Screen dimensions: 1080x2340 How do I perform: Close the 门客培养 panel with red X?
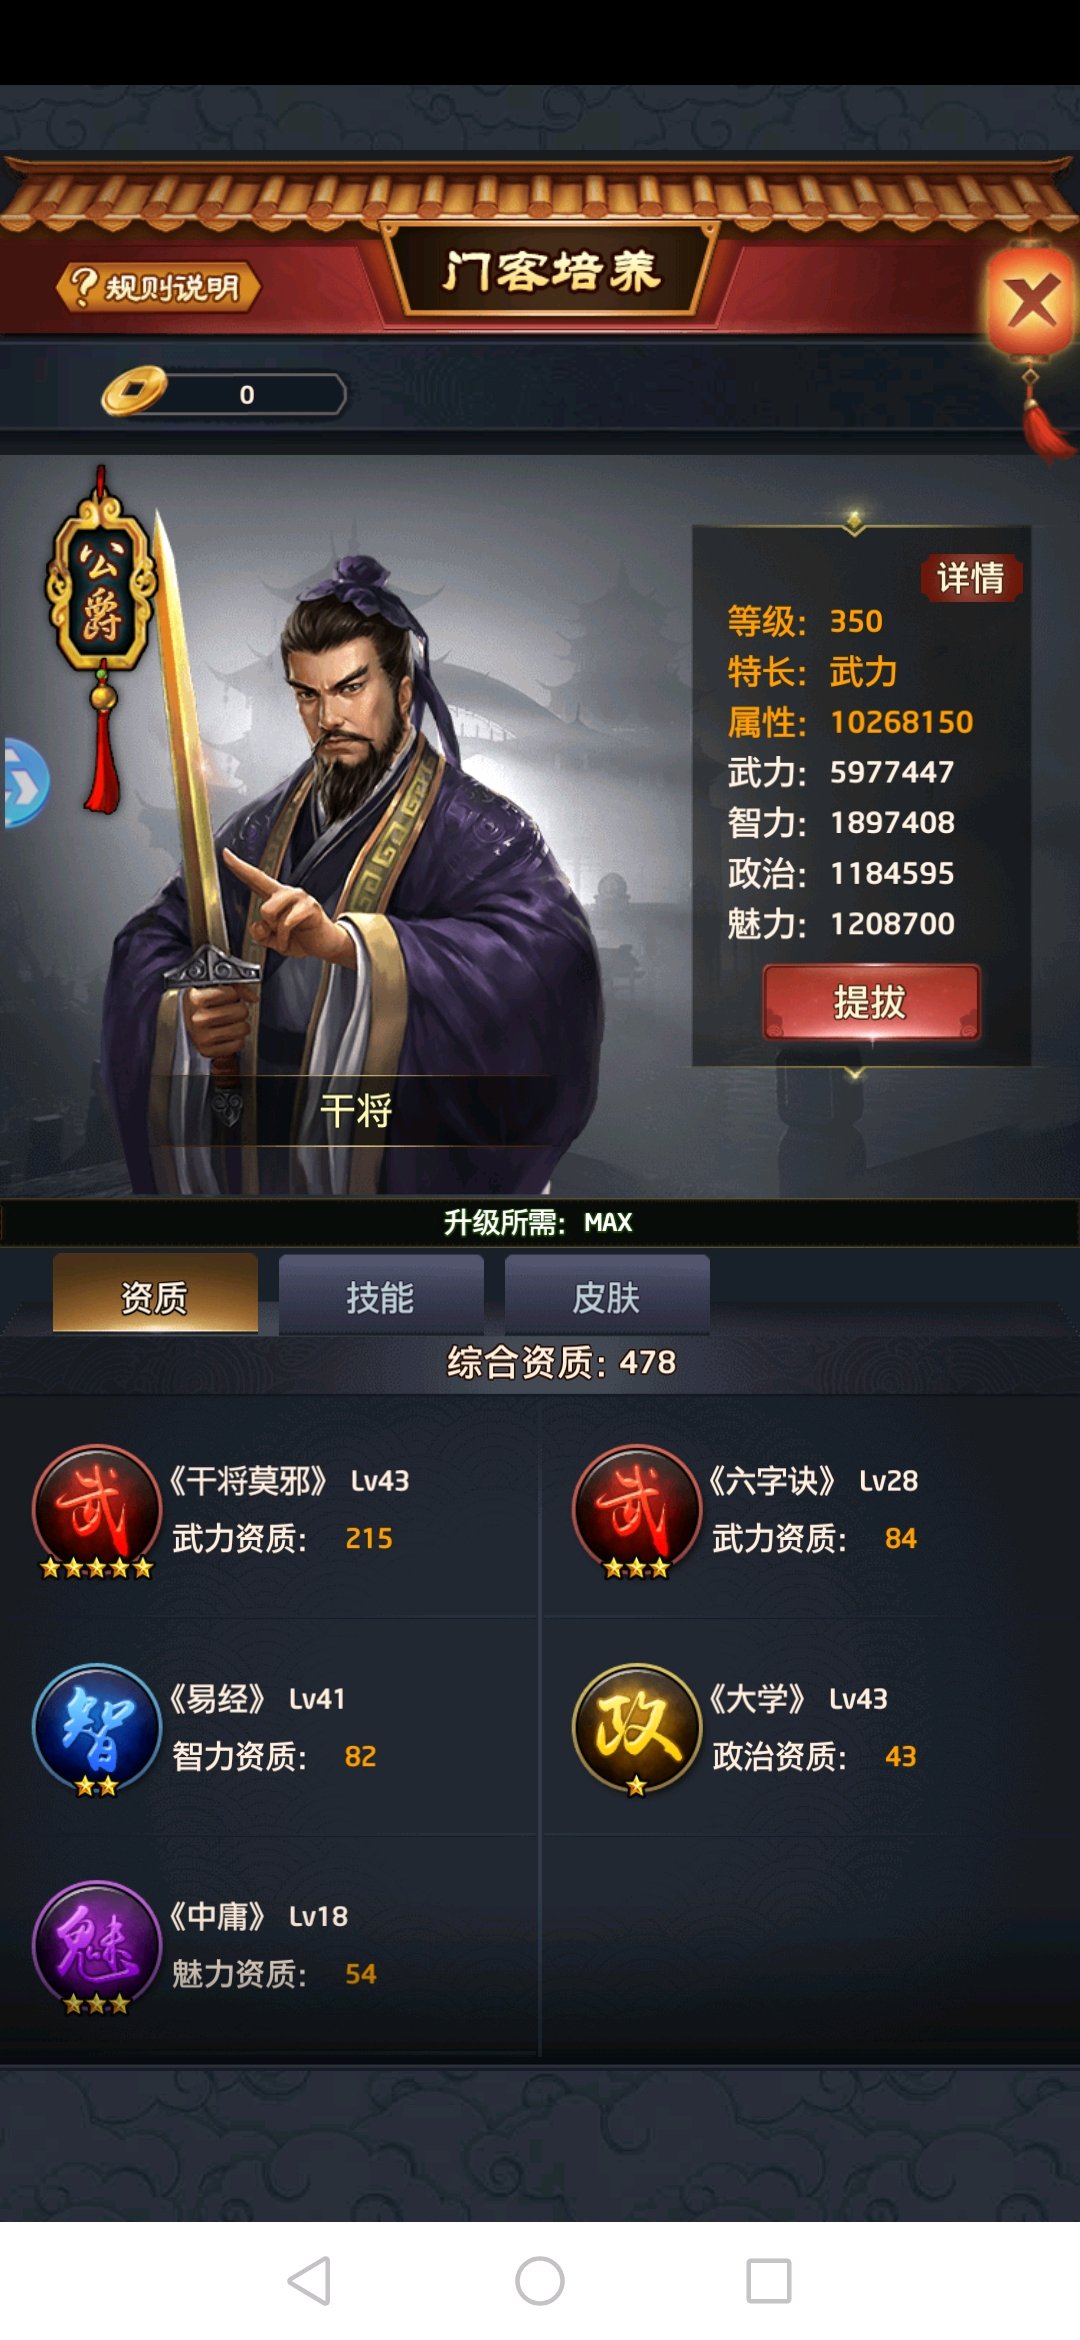click(x=1031, y=301)
